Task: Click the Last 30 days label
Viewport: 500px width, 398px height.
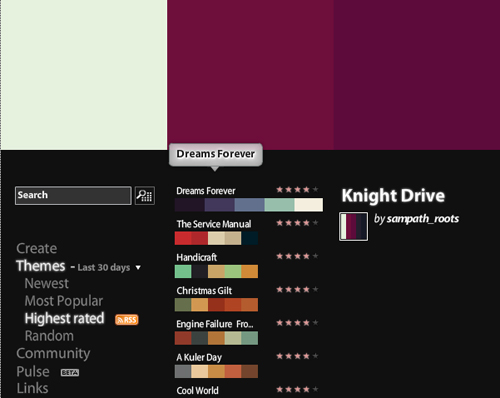Action: click(104, 267)
